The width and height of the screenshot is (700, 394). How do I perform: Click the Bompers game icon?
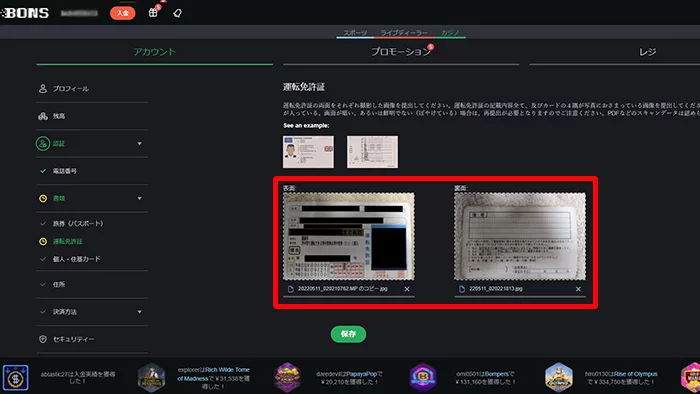coord(423,377)
